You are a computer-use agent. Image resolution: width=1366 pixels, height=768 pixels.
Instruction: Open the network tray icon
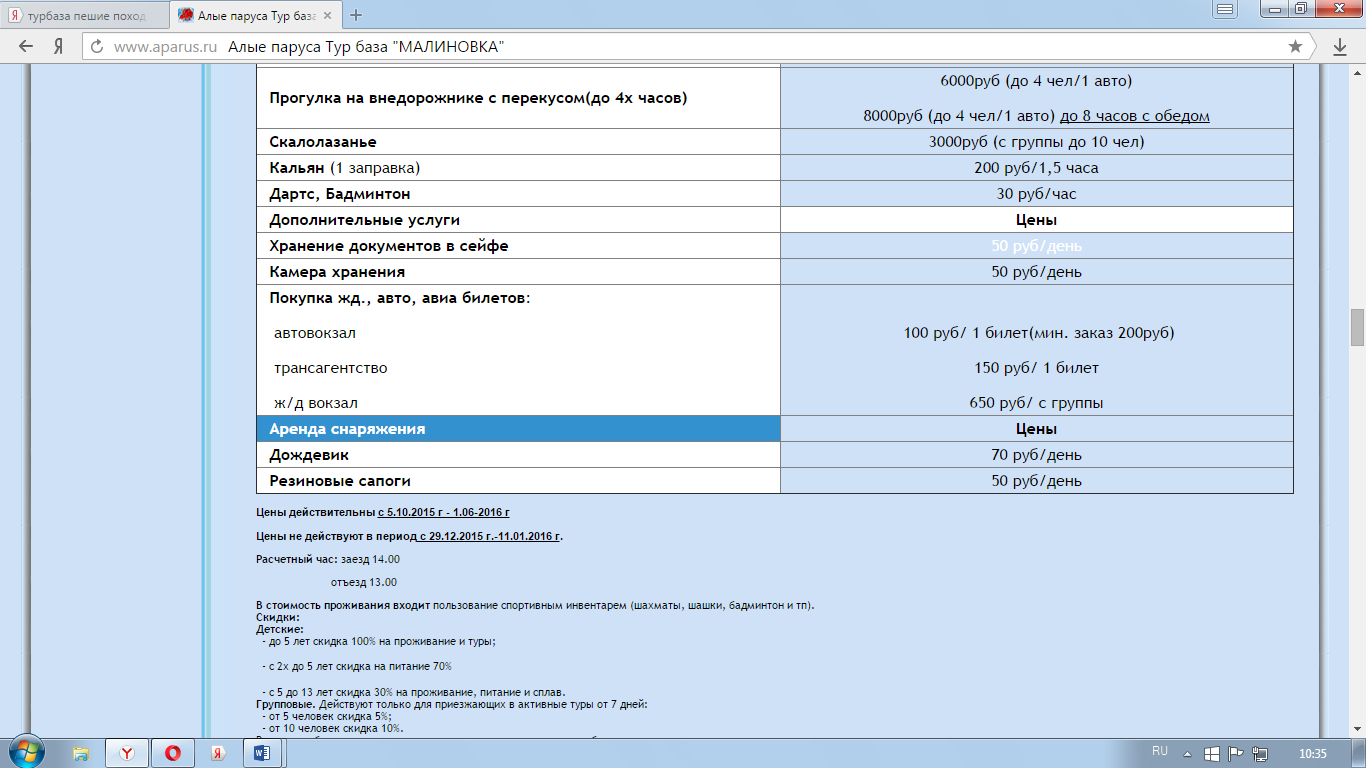tap(1260, 753)
